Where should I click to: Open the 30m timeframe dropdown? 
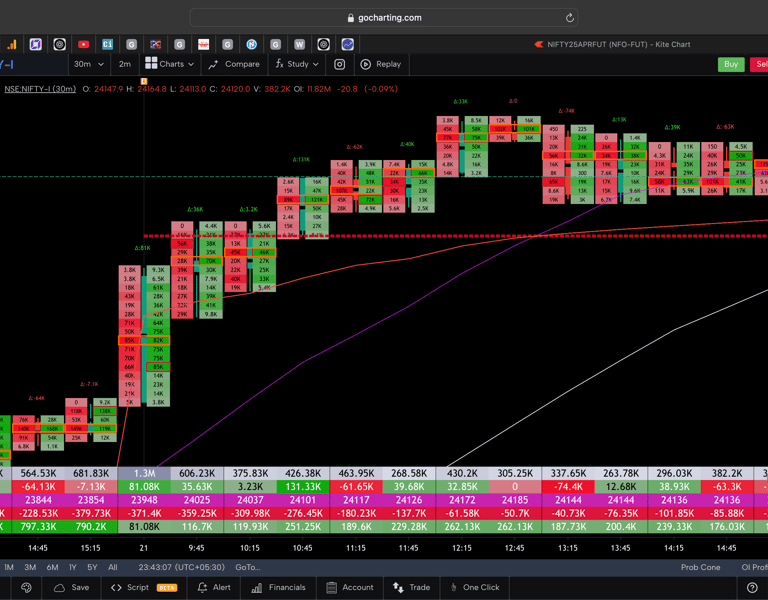tap(89, 64)
